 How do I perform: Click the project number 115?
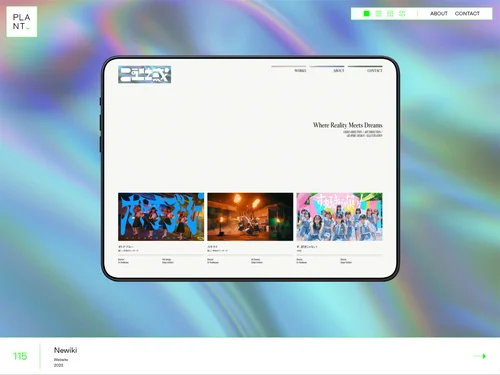coord(20,356)
